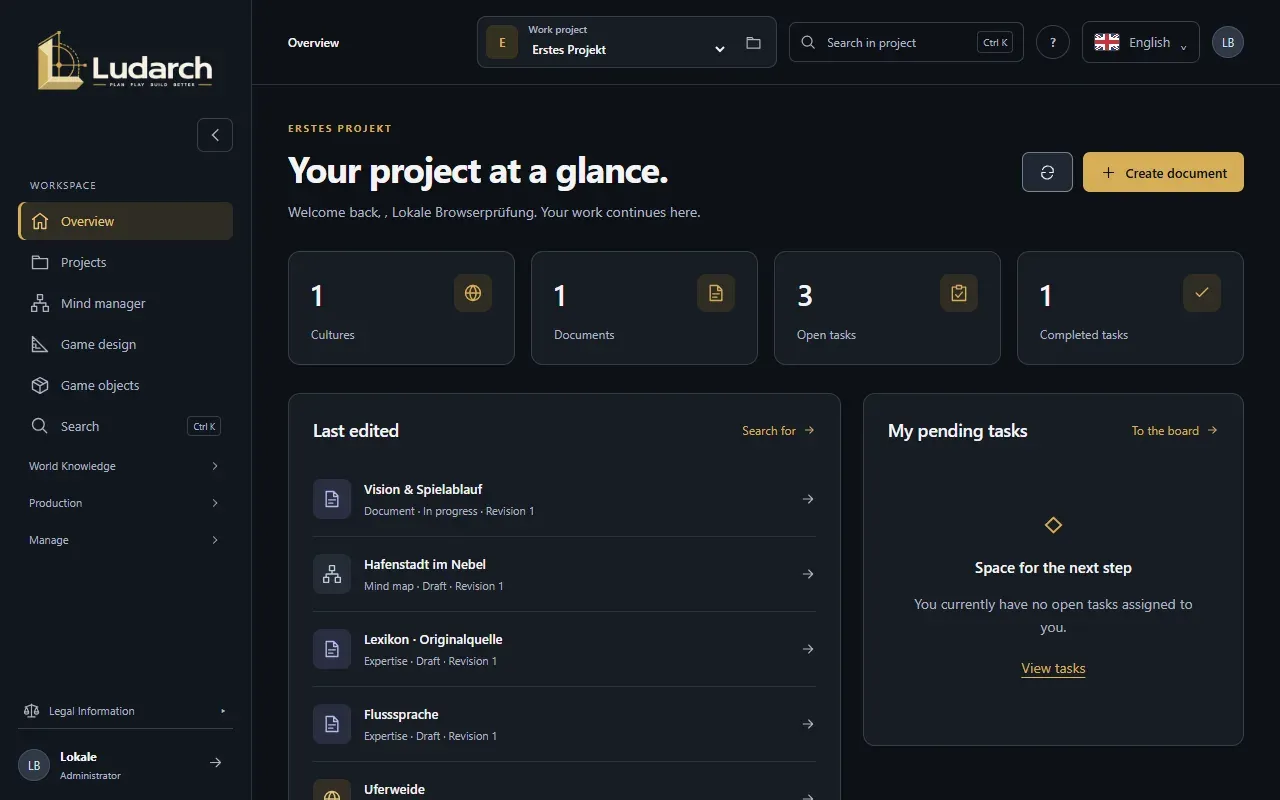Open Projects in the sidebar

coord(125,262)
